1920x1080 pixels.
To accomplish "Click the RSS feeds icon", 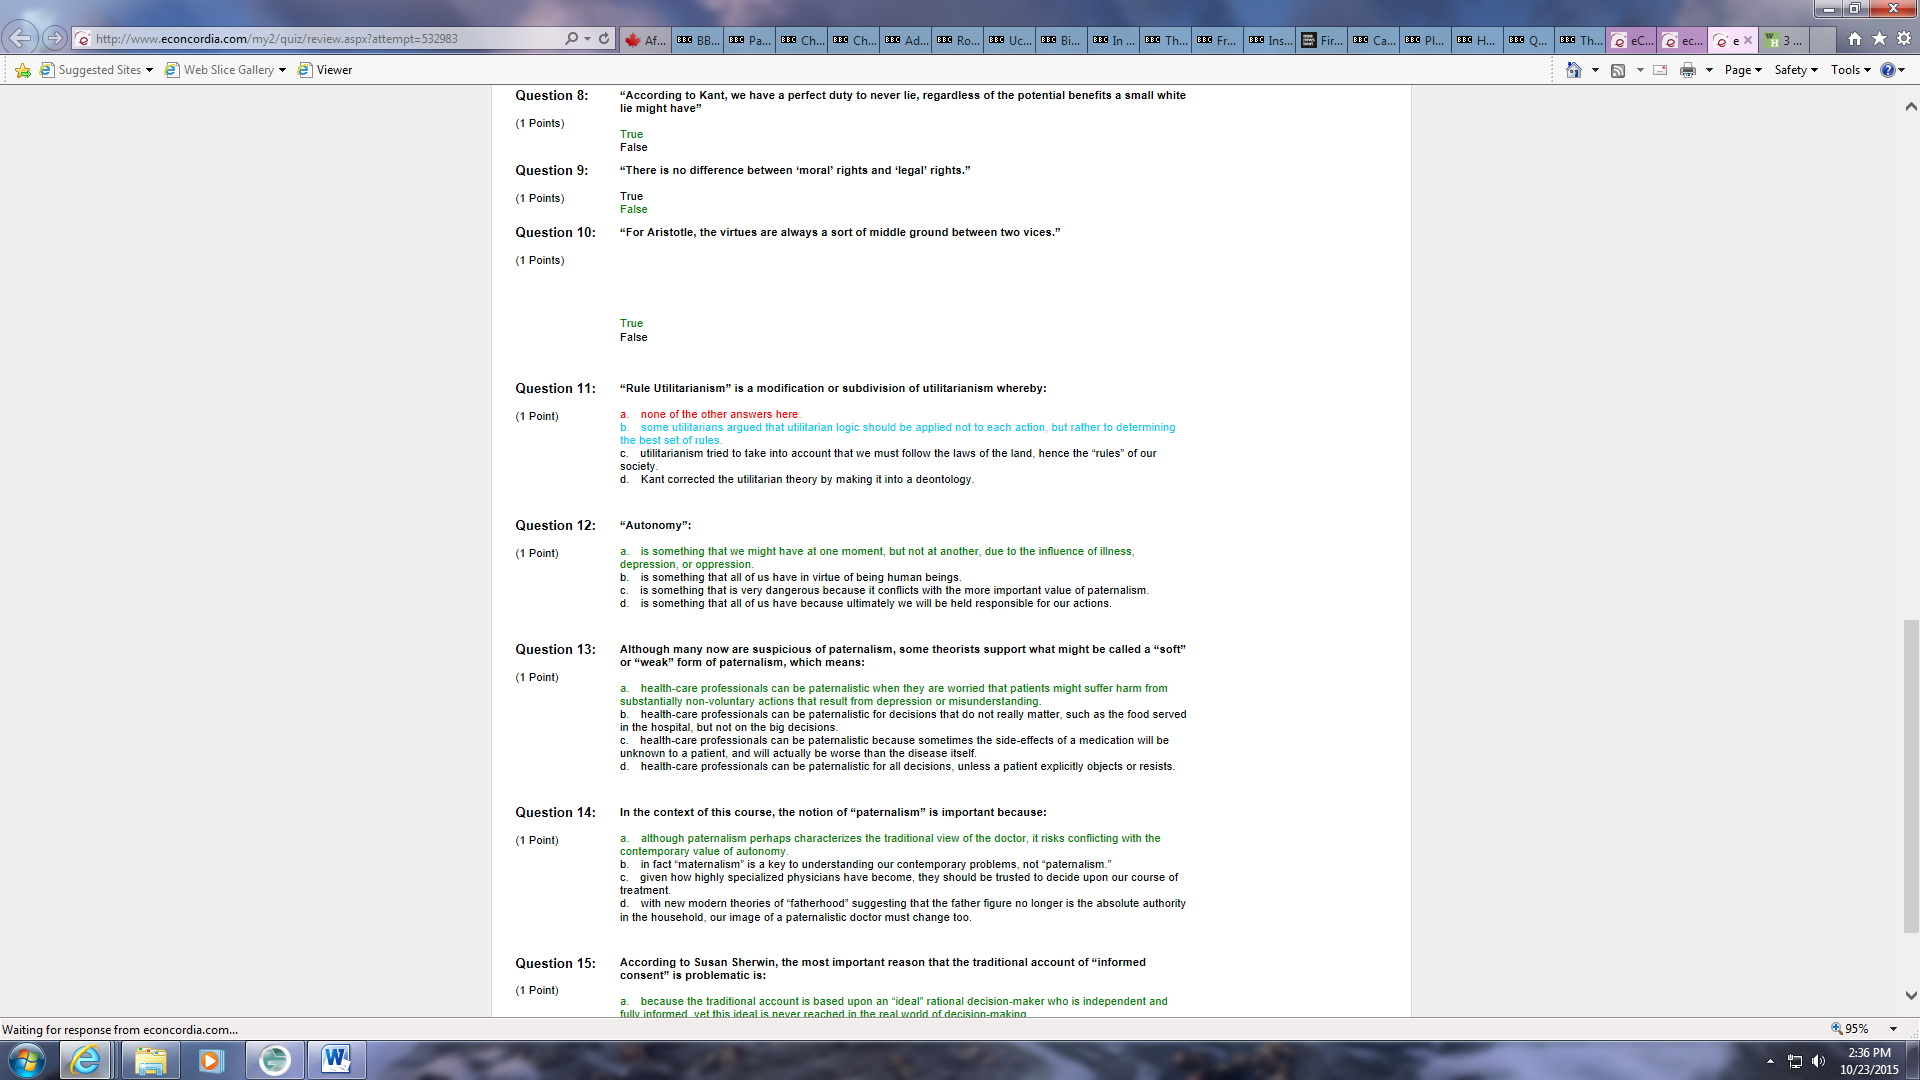I will coord(1617,70).
